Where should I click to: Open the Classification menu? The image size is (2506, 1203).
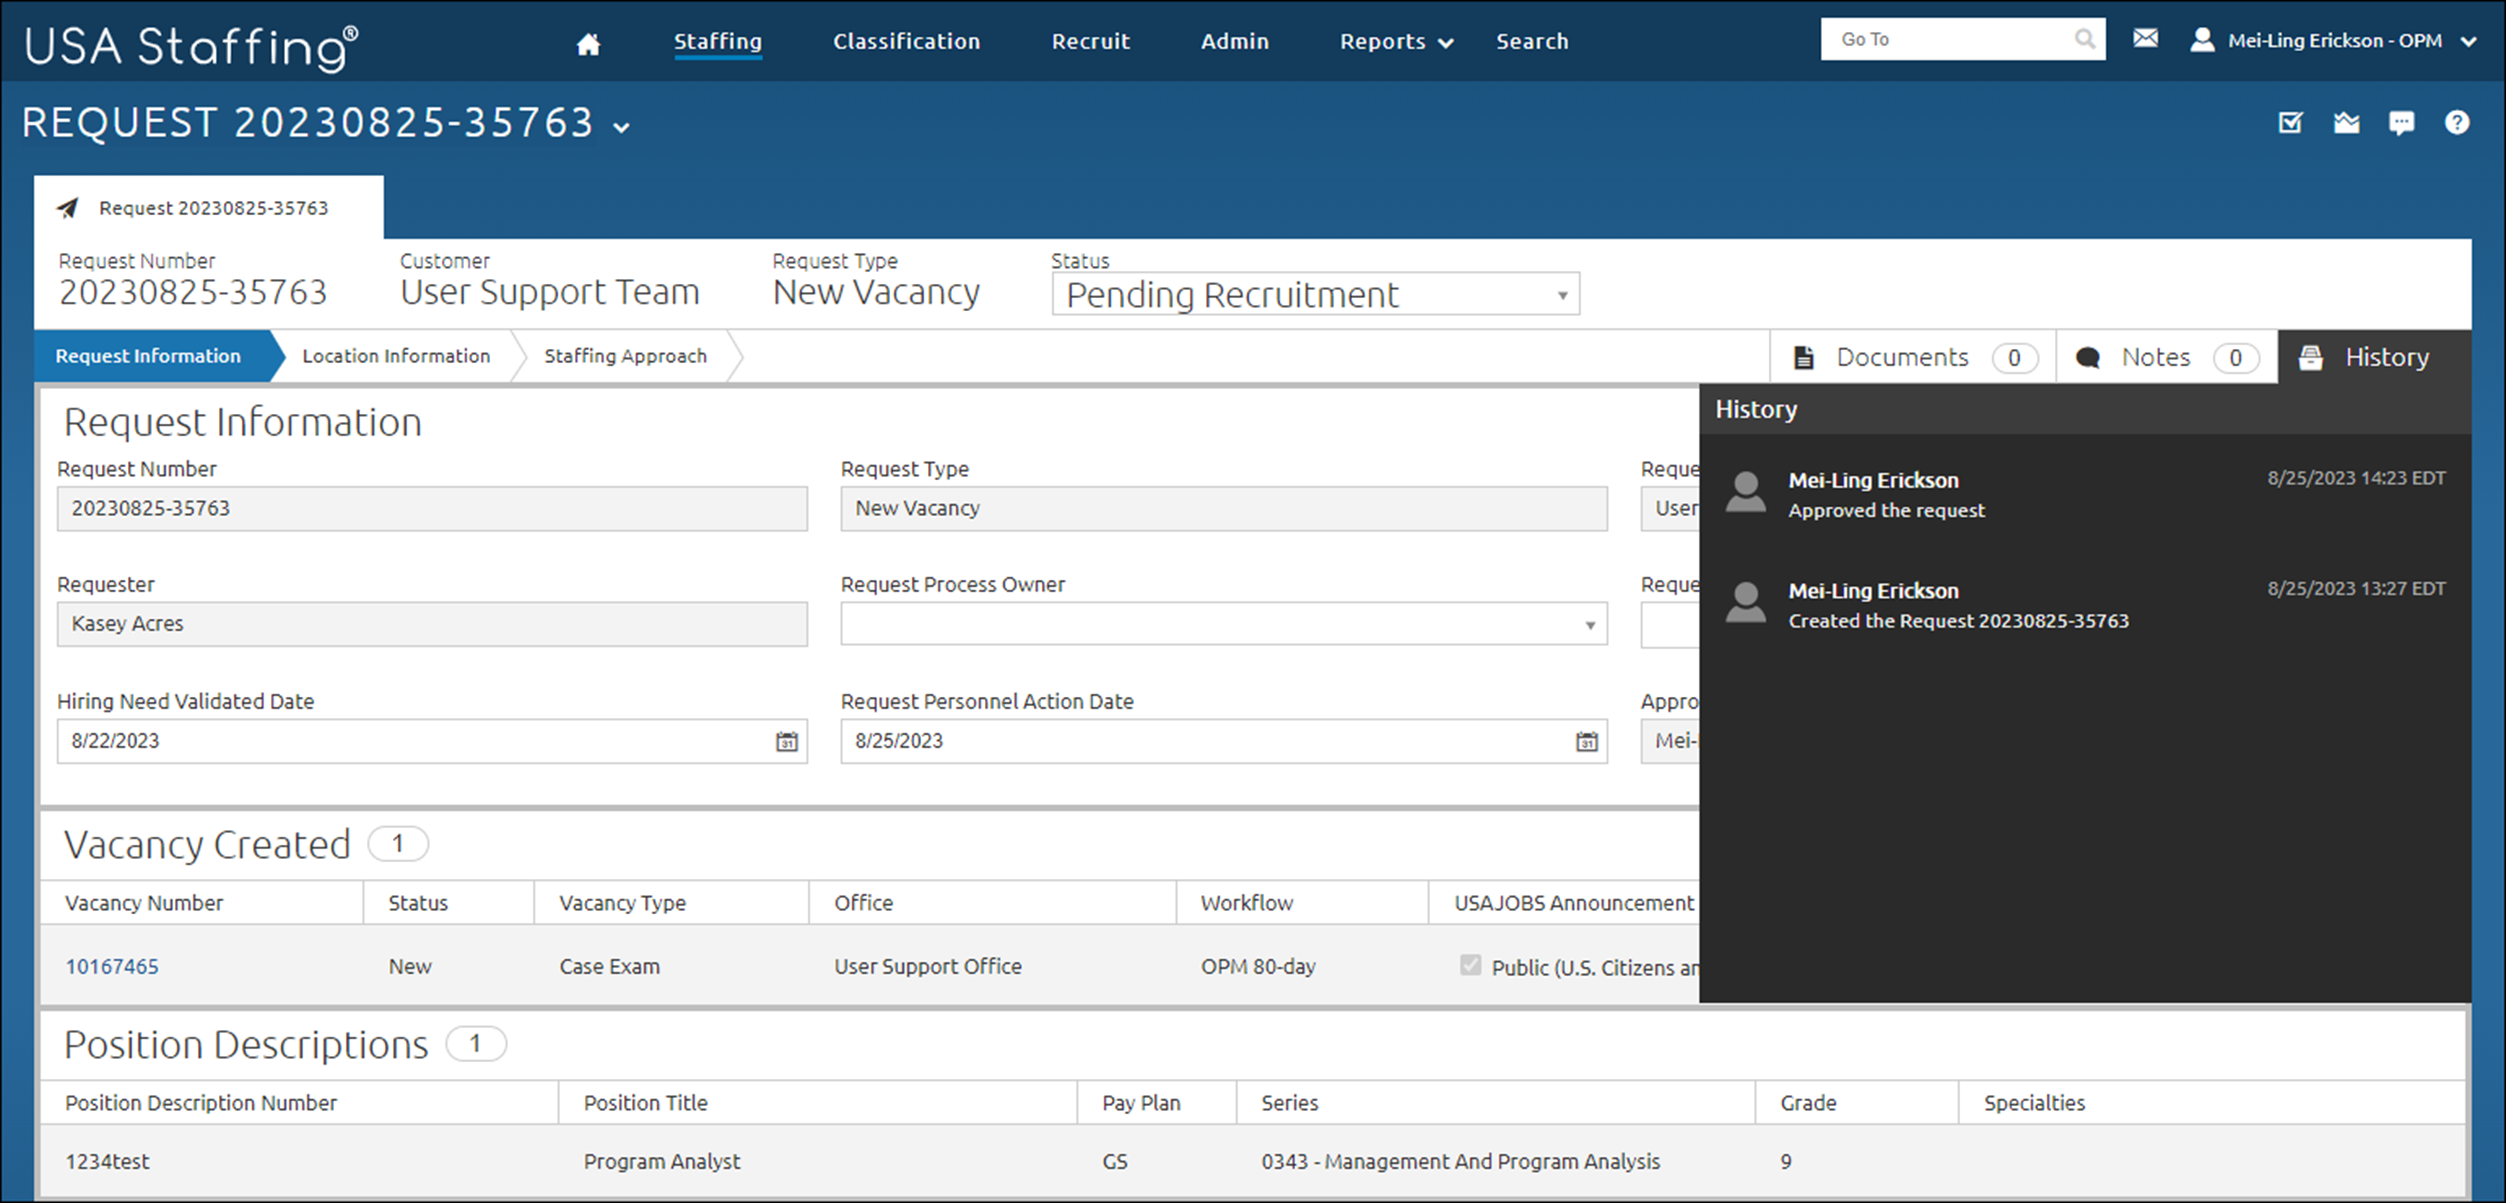[x=906, y=42]
